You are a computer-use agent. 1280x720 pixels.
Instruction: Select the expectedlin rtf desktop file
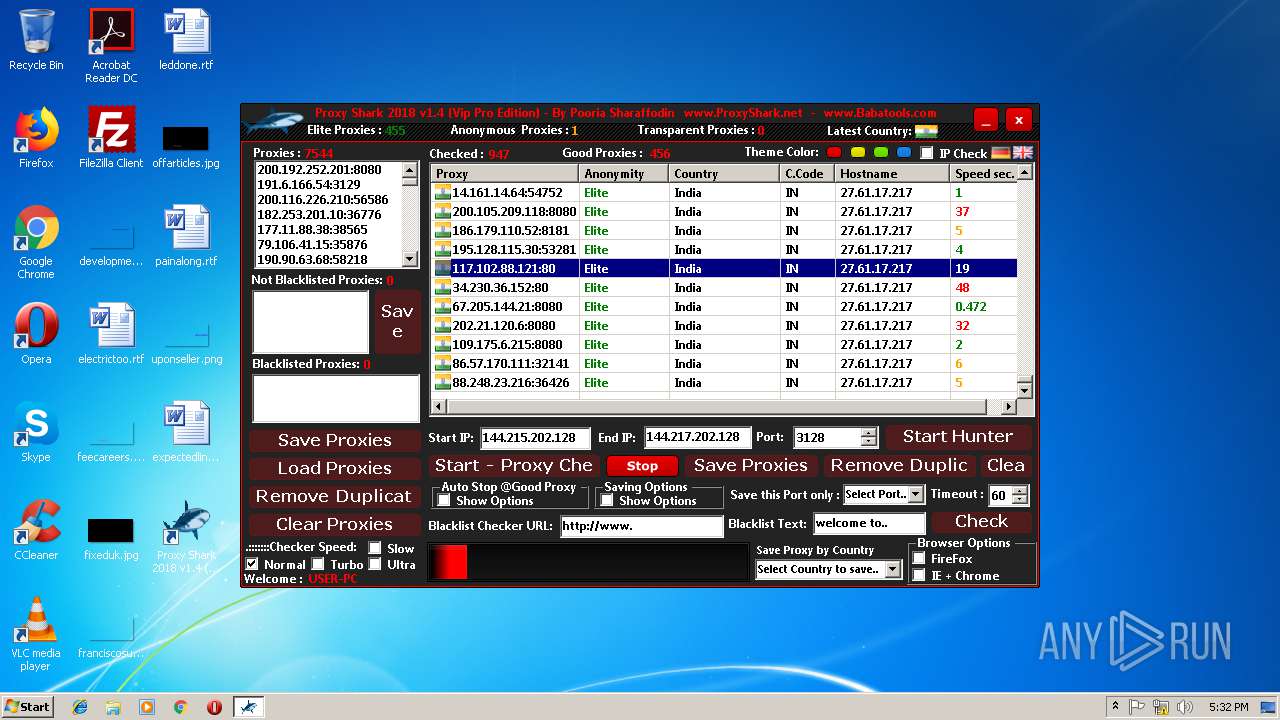point(186,432)
